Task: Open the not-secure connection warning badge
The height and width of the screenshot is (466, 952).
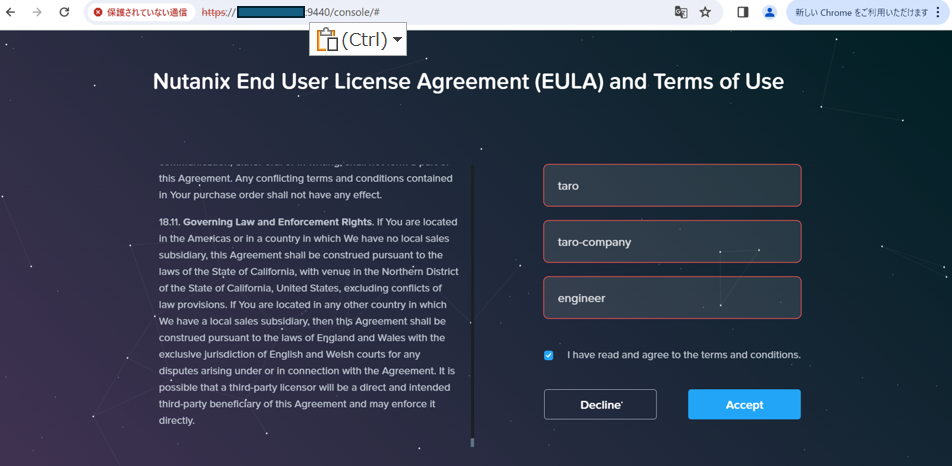Action: (141, 12)
